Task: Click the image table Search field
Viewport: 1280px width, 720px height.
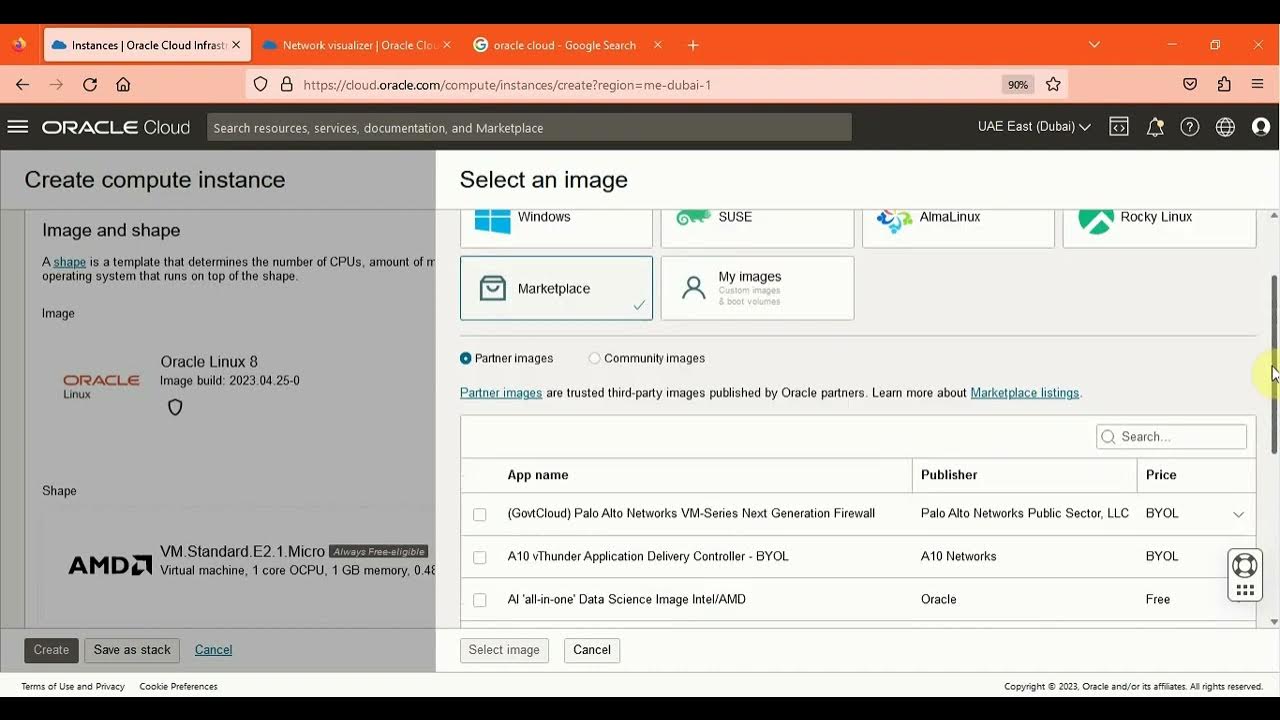Action: tap(1171, 437)
